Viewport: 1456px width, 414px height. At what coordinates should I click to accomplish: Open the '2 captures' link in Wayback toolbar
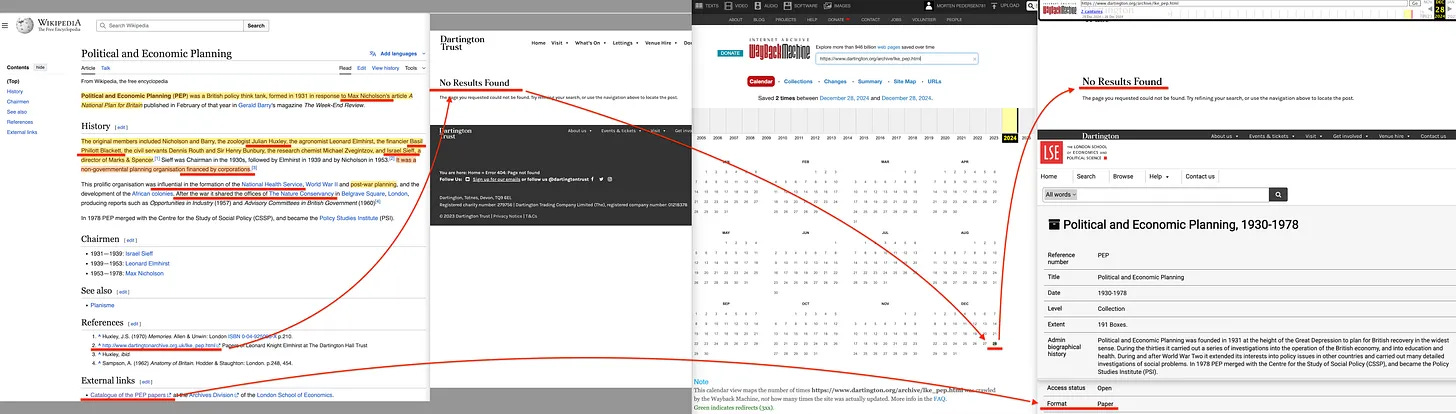1092,11
